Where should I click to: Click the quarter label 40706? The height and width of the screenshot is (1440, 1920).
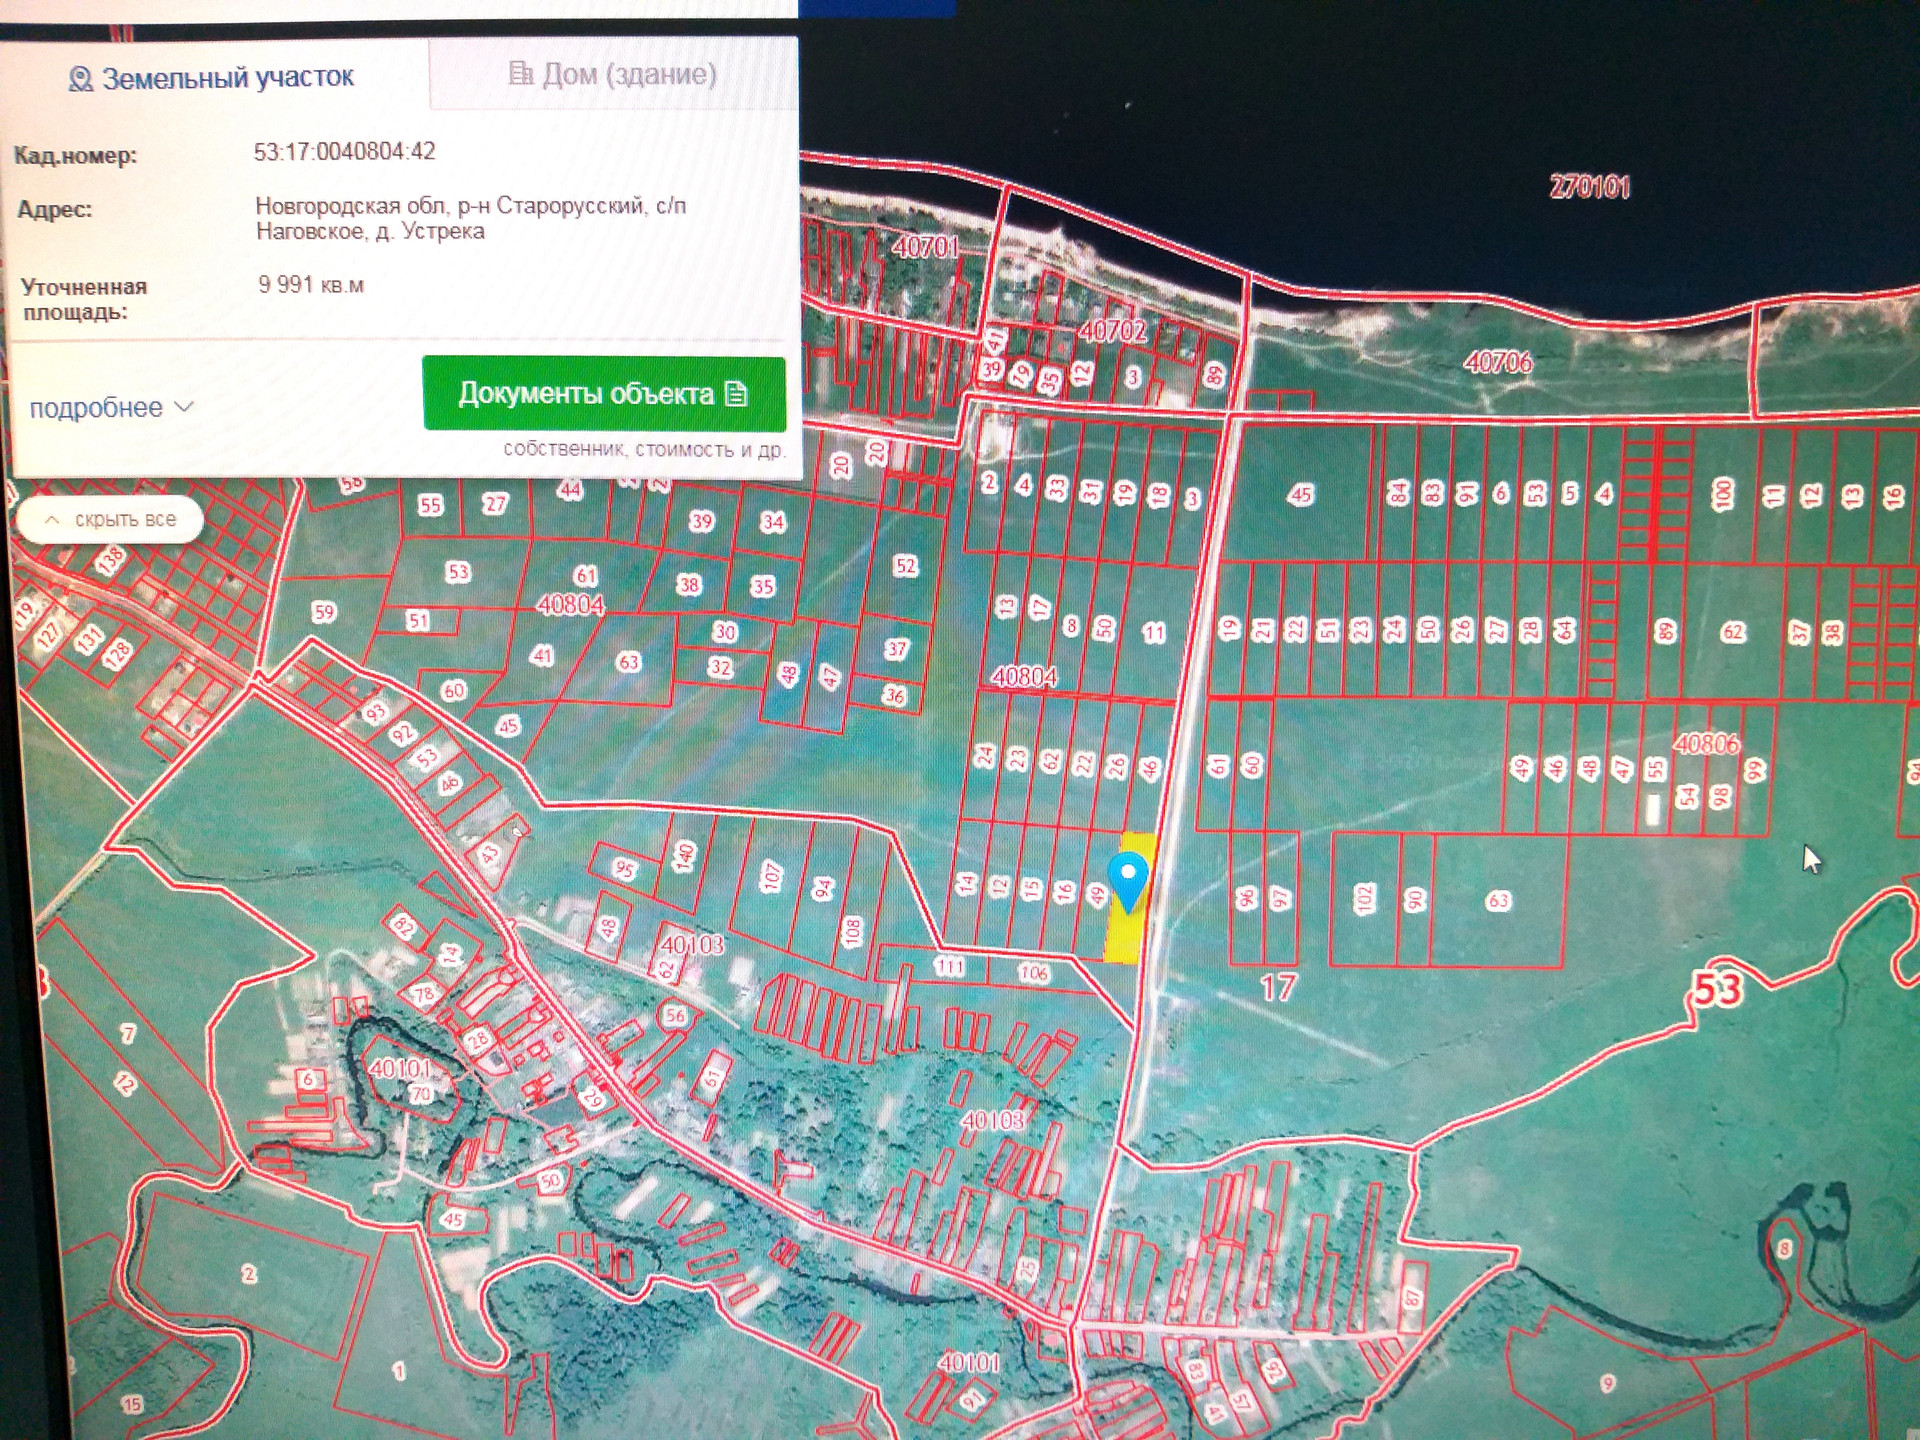(x=1497, y=362)
